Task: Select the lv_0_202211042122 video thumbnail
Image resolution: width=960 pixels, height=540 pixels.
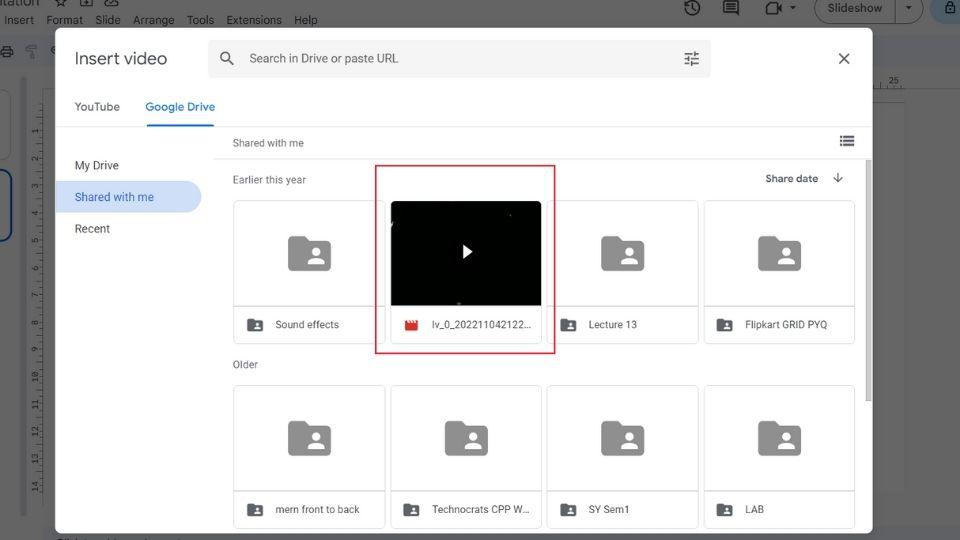Action: (x=466, y=253)
